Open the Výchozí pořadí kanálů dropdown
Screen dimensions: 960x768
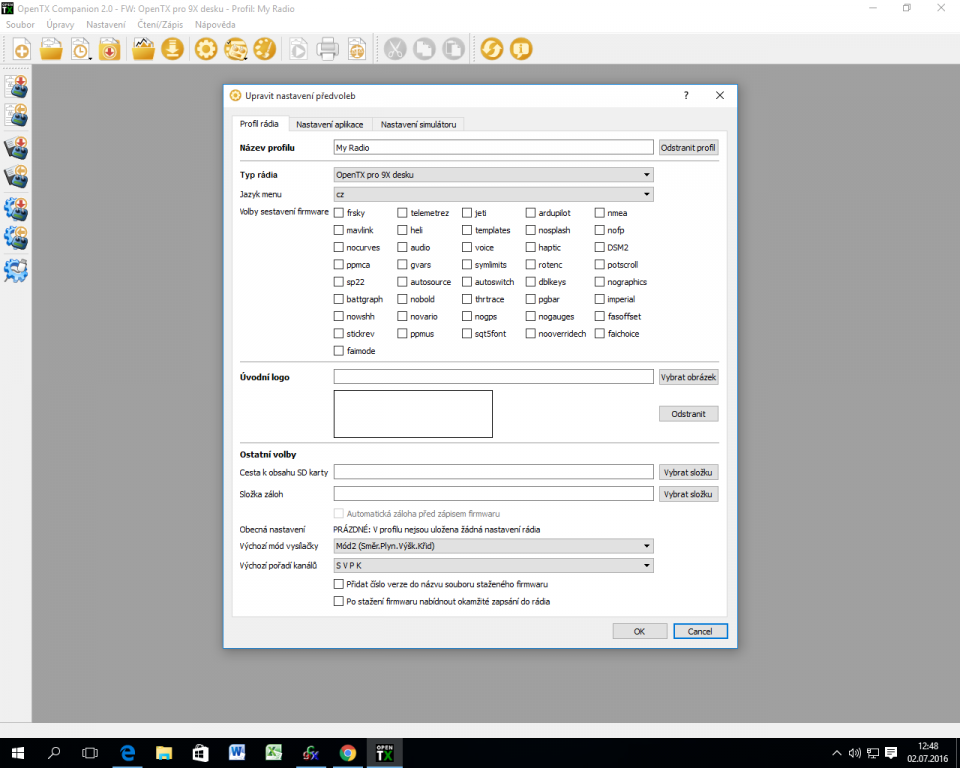coord(494,565)
